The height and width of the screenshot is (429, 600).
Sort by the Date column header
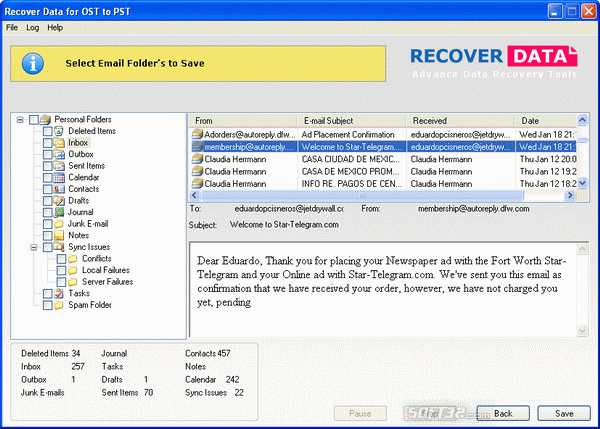[x=546, y=121]
